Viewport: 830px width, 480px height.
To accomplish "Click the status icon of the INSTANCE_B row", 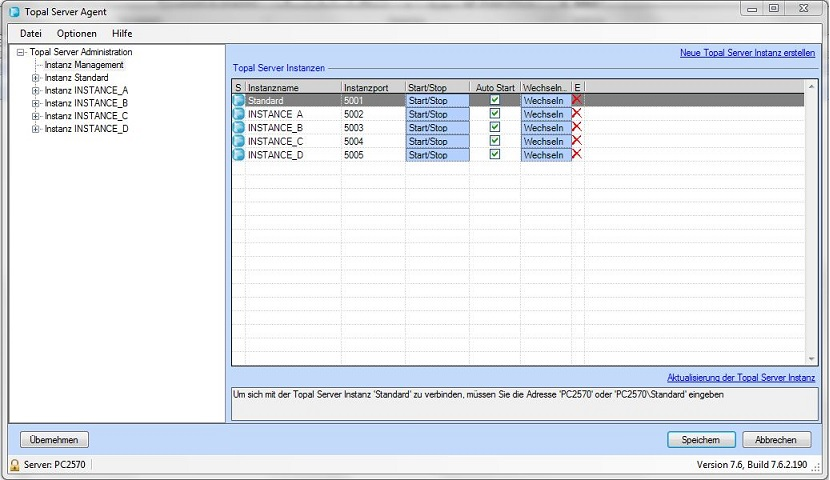I will 238,128.
